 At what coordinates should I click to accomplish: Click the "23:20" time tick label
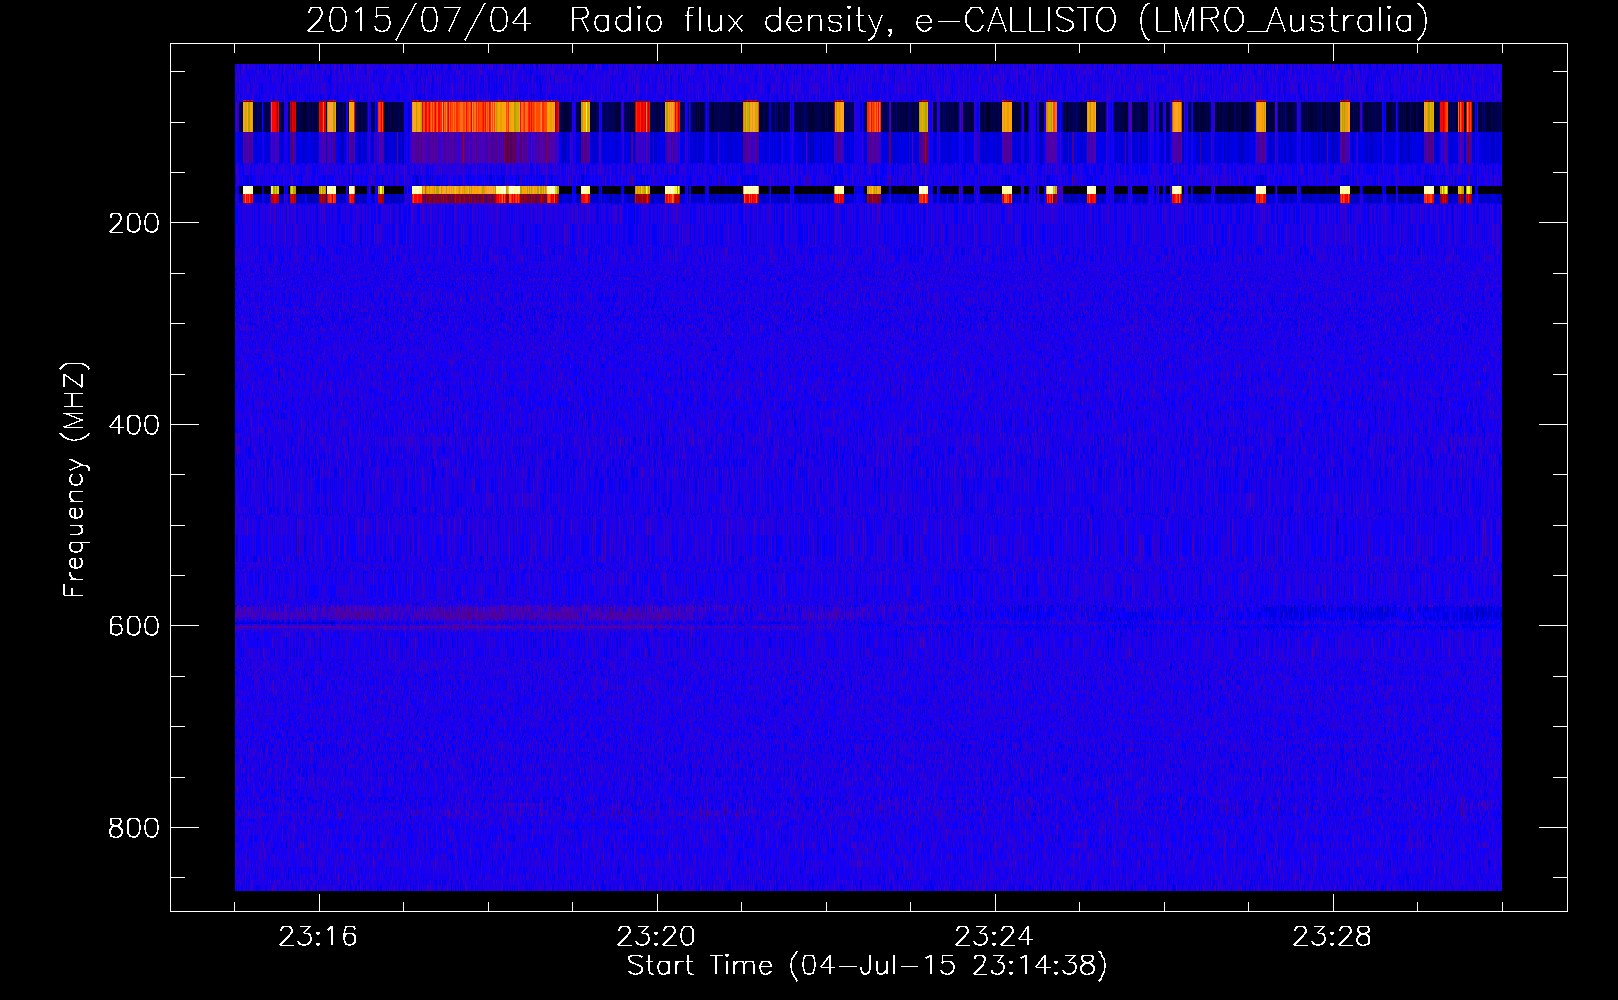656,937
